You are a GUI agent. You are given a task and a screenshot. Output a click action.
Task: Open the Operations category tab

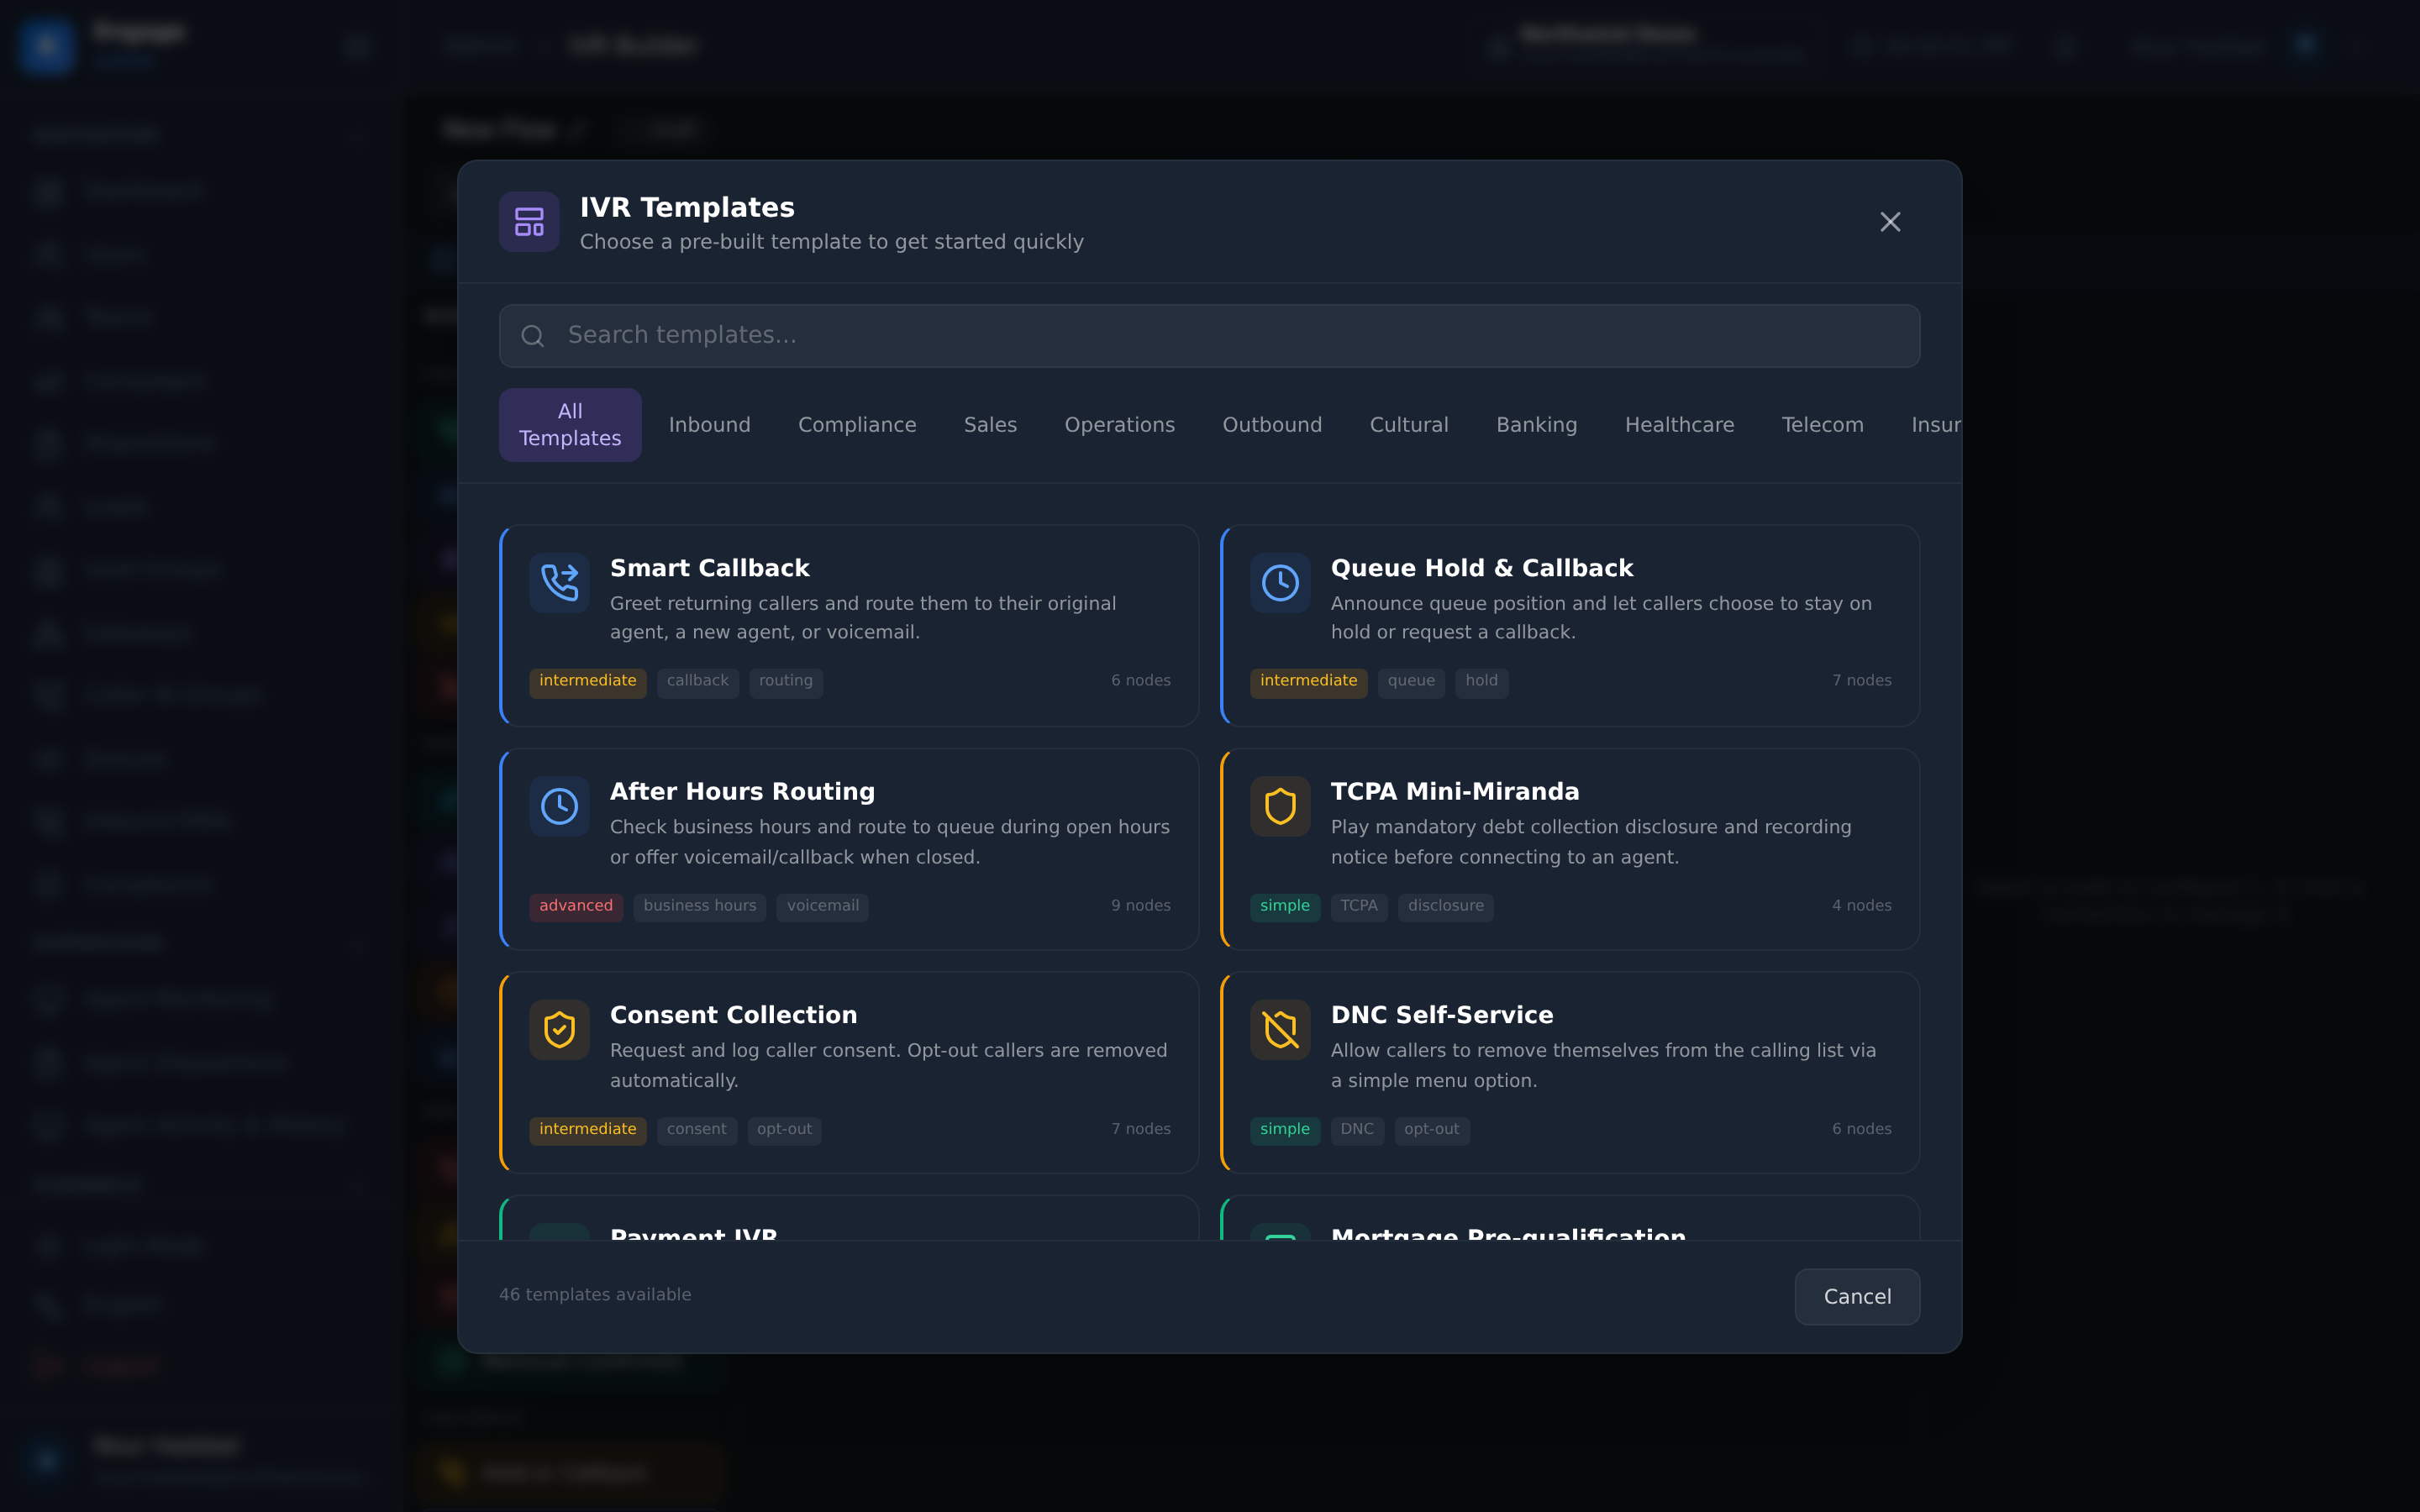(1119, 425)
